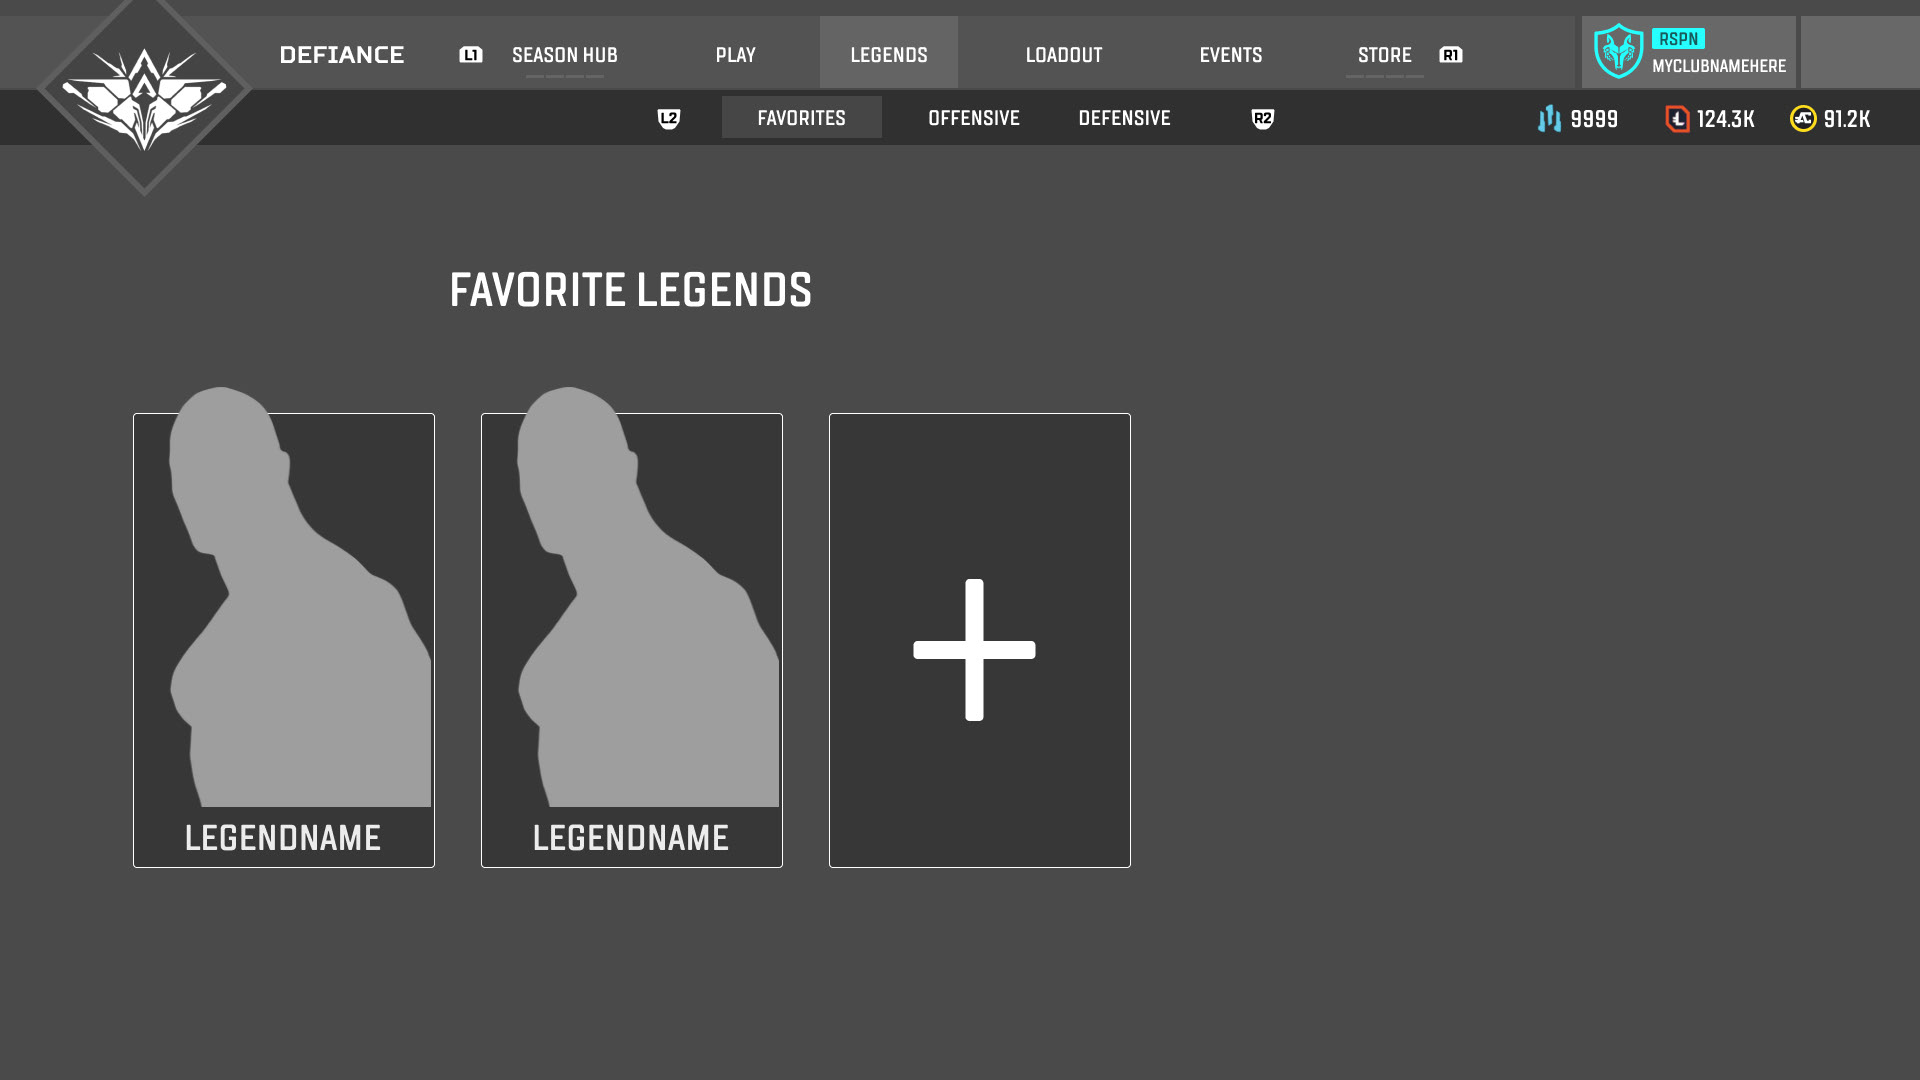Viewport: 1920px width, 1080px height.
Task: Select the first LEGENDNAME card
Action: 284,640
